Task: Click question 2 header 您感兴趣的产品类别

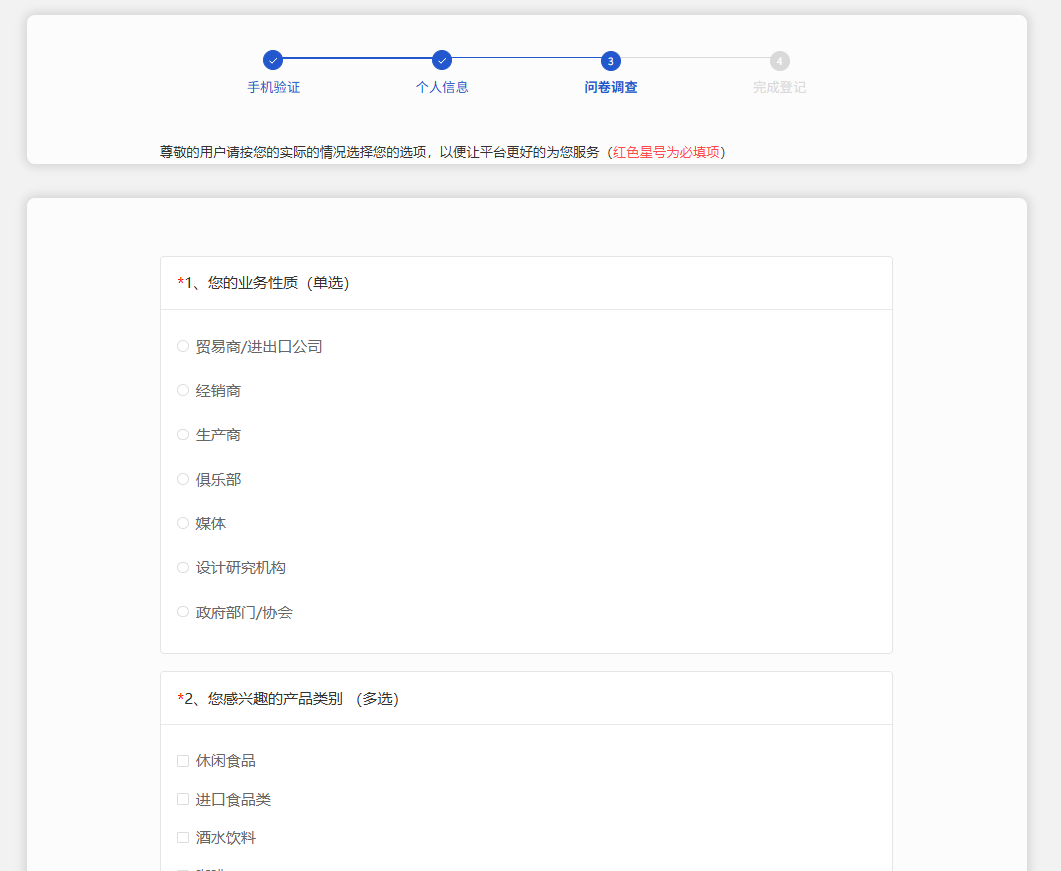Action: (x=288, y=699)
